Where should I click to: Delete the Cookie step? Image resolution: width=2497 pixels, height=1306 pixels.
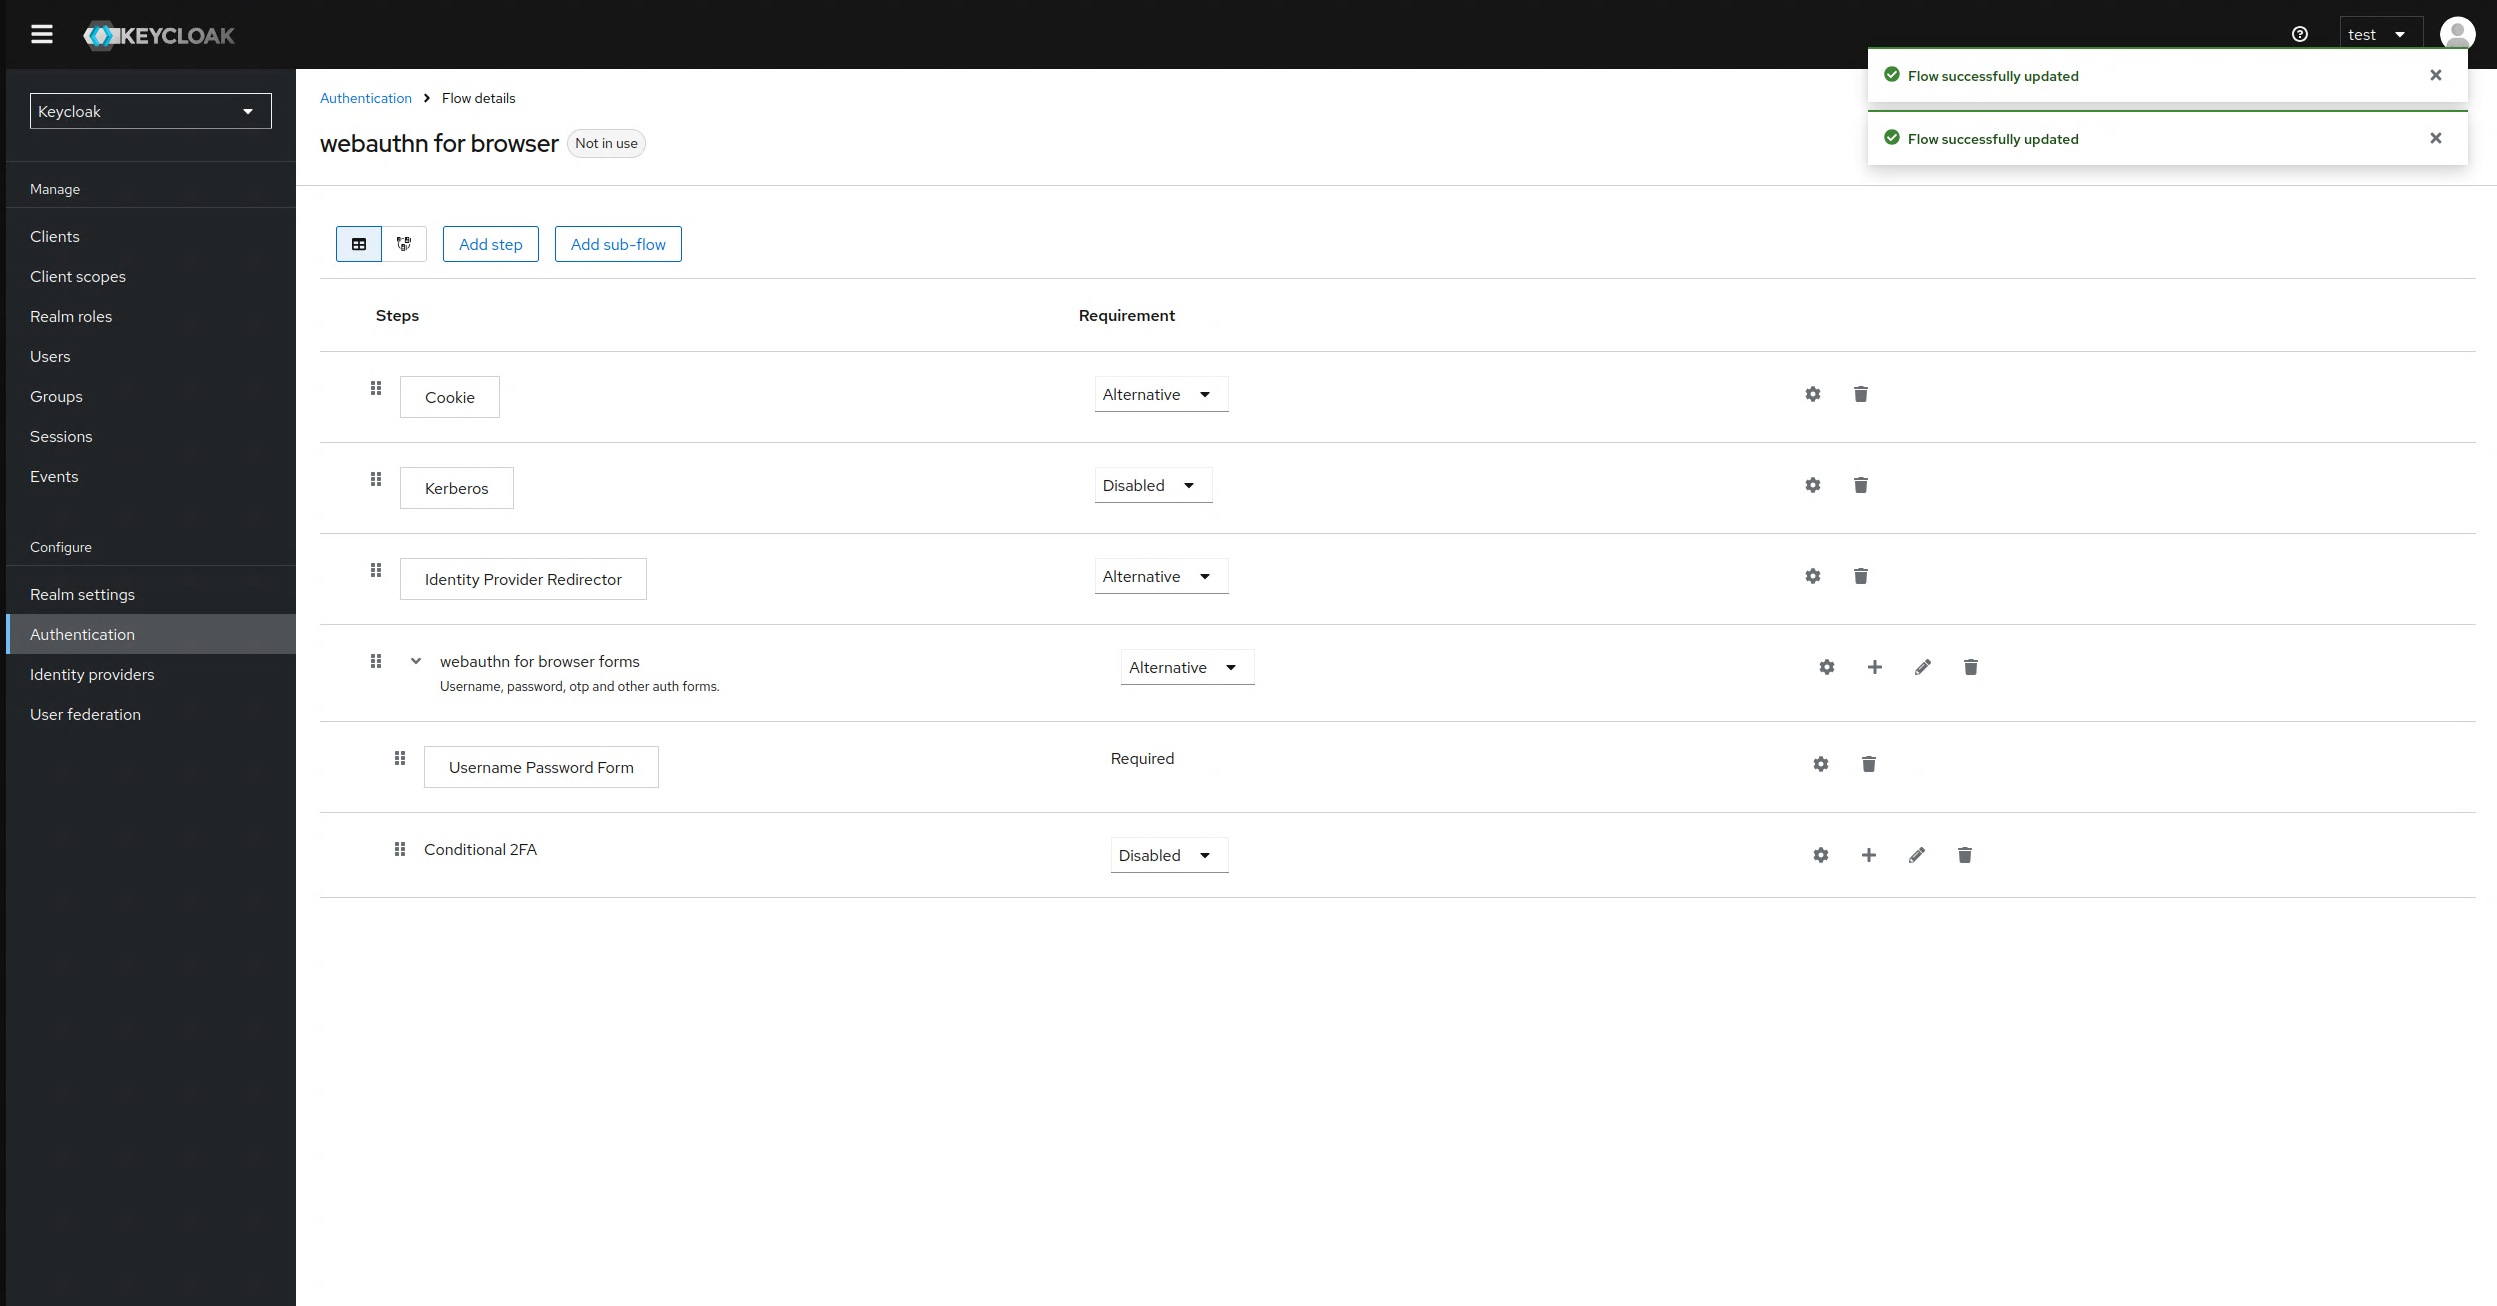point(1860,394)
